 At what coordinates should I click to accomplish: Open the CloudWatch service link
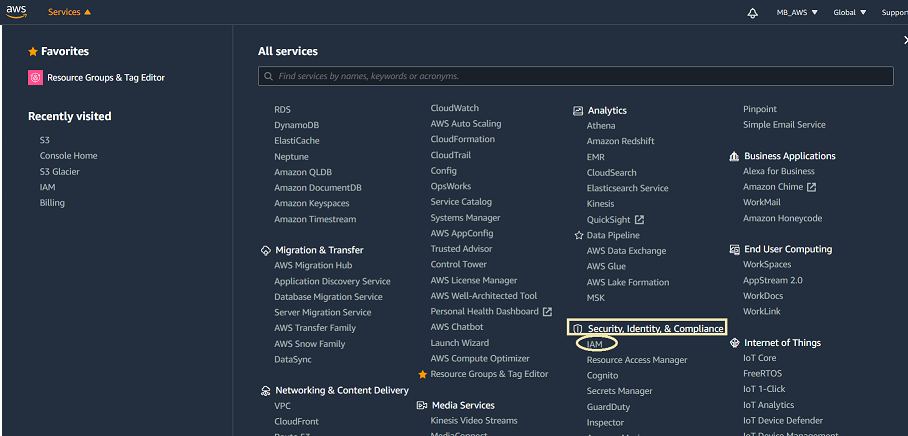(x=454, y=108)
